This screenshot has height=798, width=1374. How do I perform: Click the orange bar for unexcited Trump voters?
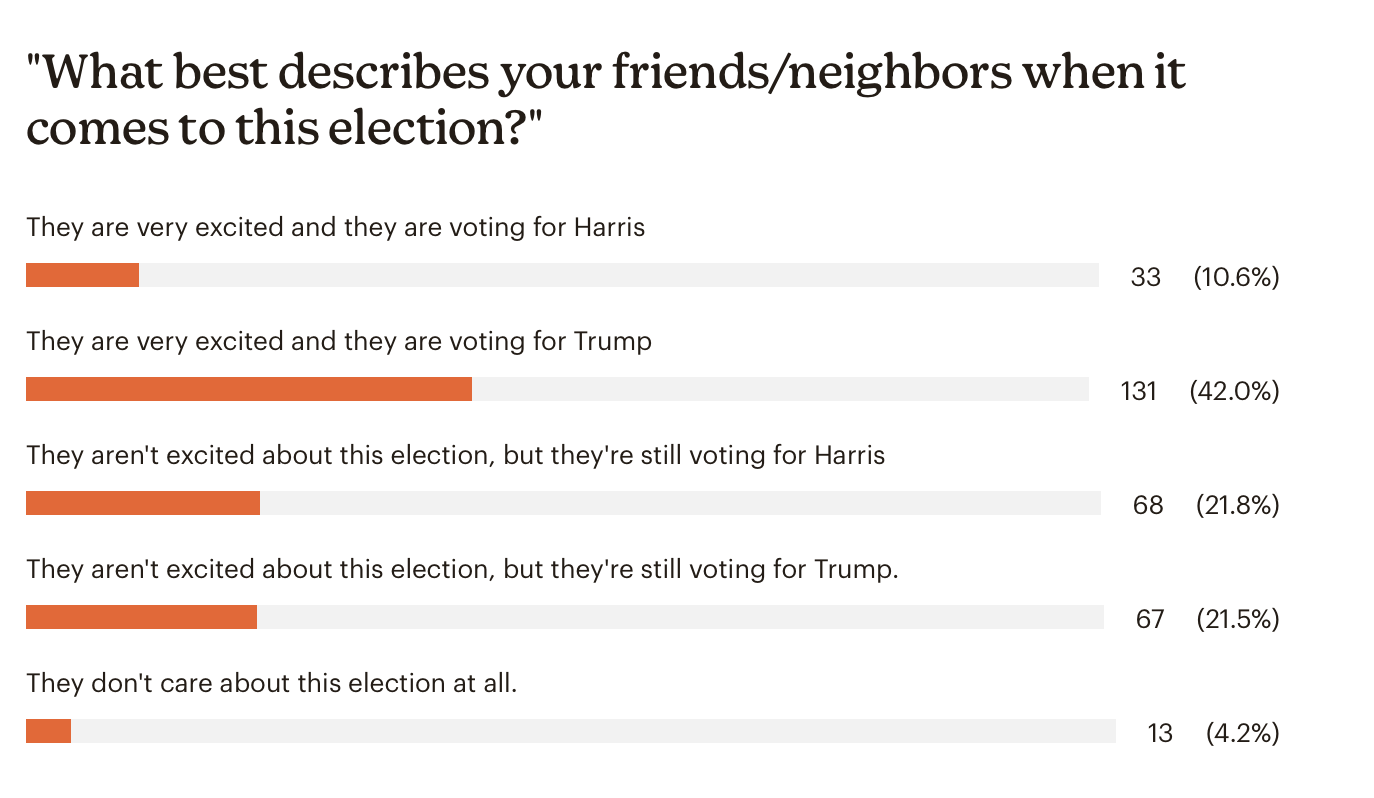tap(141, 617)
